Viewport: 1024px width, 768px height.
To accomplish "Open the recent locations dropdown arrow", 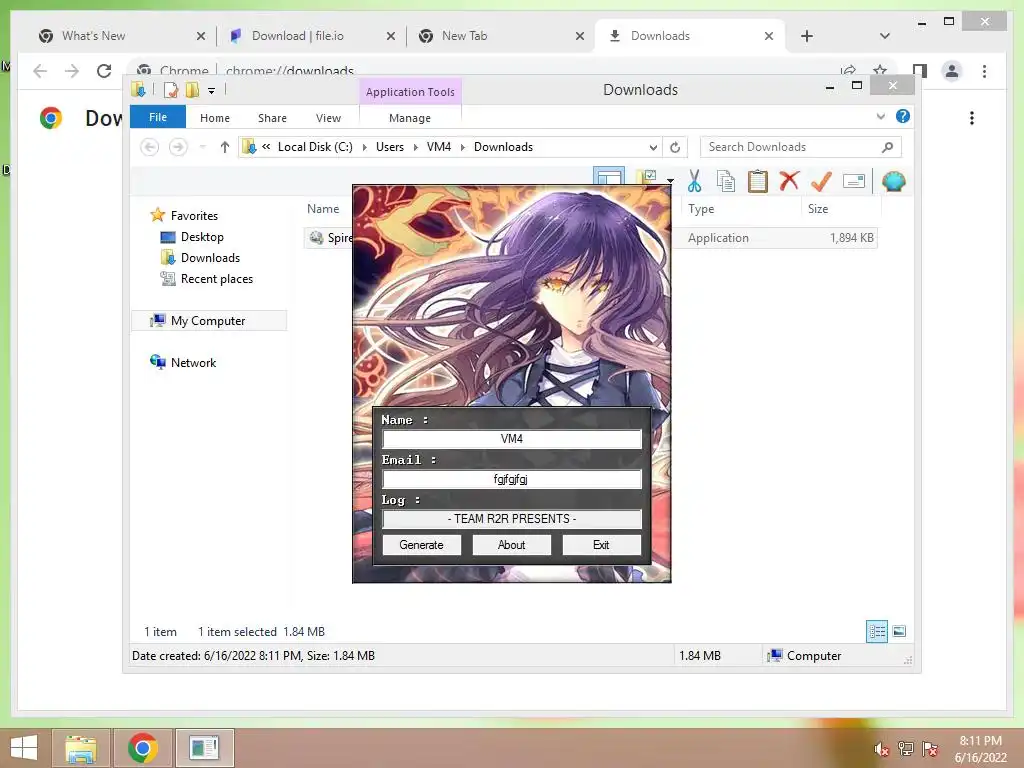I will coord(202,147).
